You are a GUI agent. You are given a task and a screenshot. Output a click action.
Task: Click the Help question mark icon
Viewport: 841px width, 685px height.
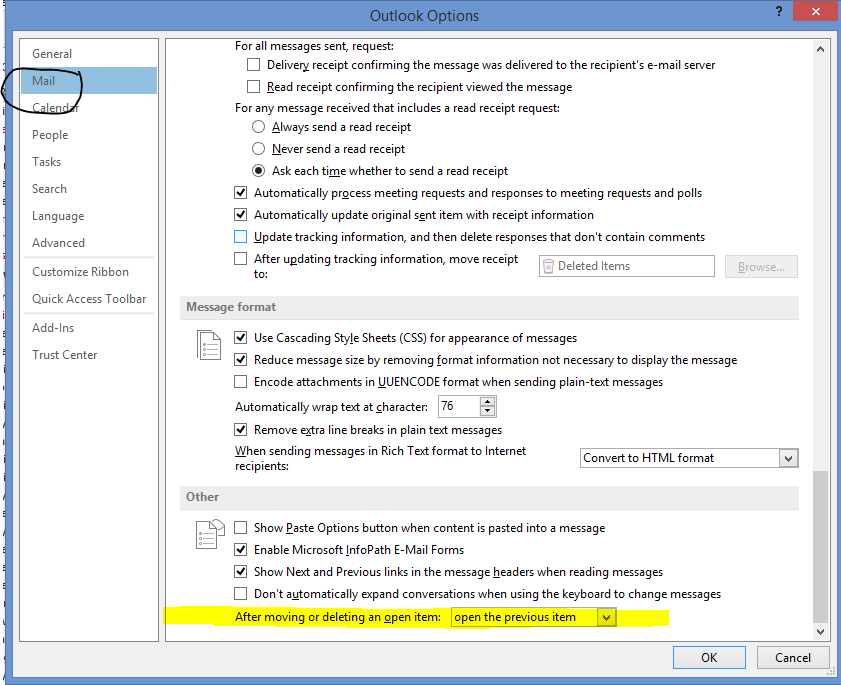(779, 11)
